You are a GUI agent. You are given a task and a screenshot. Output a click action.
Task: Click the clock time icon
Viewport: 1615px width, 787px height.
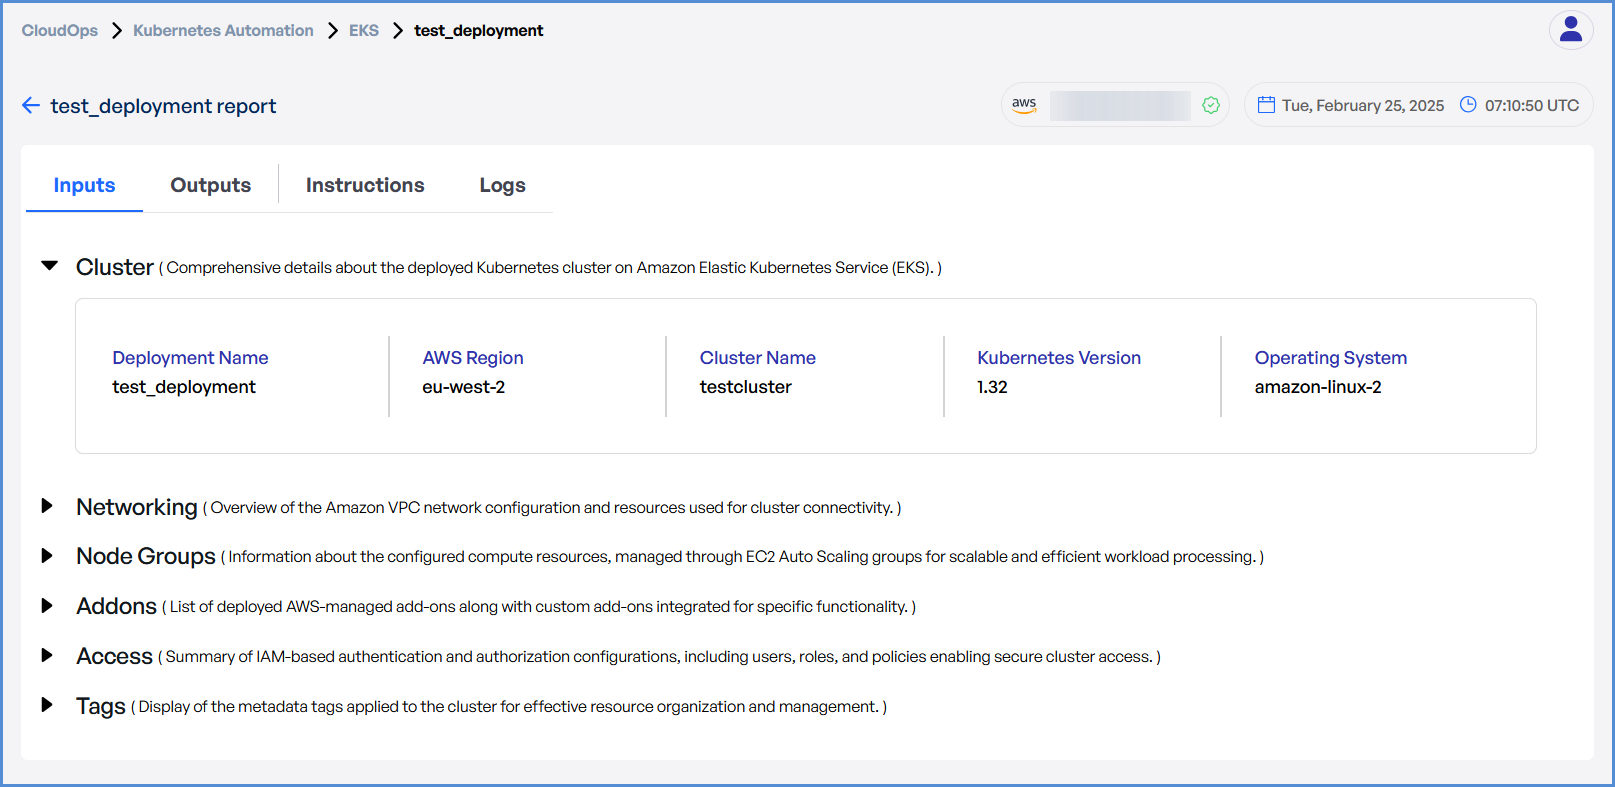tap(1468, 105)
